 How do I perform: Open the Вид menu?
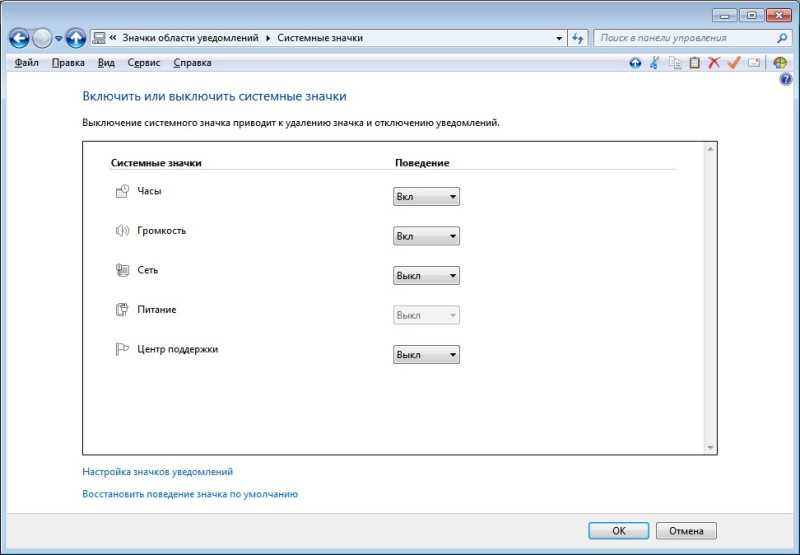pos(106,63)
